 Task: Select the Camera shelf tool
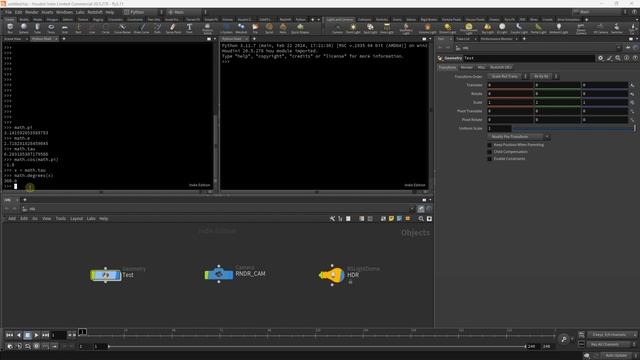coord(338,28)
